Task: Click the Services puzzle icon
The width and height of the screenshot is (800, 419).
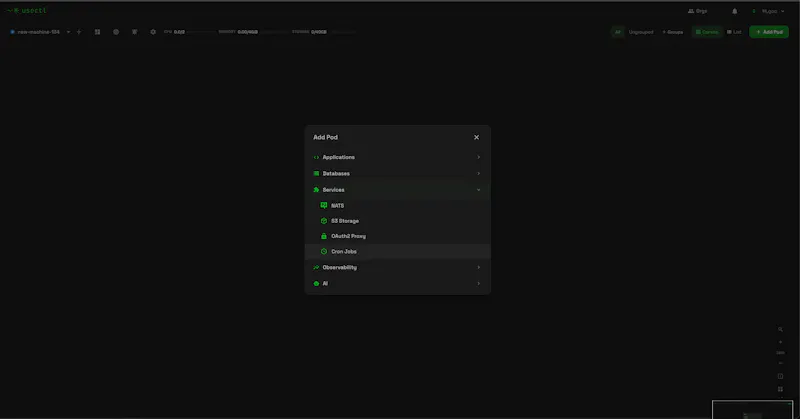Action: [x=316, y=190]
